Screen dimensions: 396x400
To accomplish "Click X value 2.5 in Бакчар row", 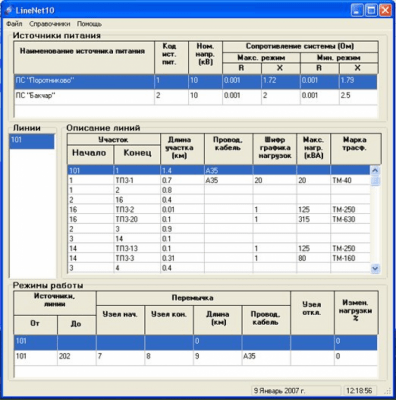I will (358, 96).
